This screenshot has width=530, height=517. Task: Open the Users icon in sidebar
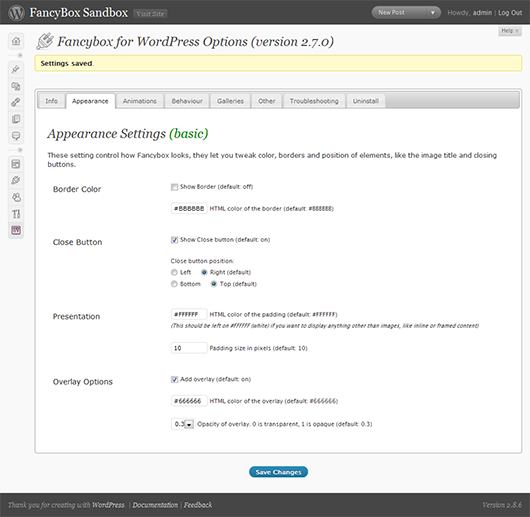16,197
